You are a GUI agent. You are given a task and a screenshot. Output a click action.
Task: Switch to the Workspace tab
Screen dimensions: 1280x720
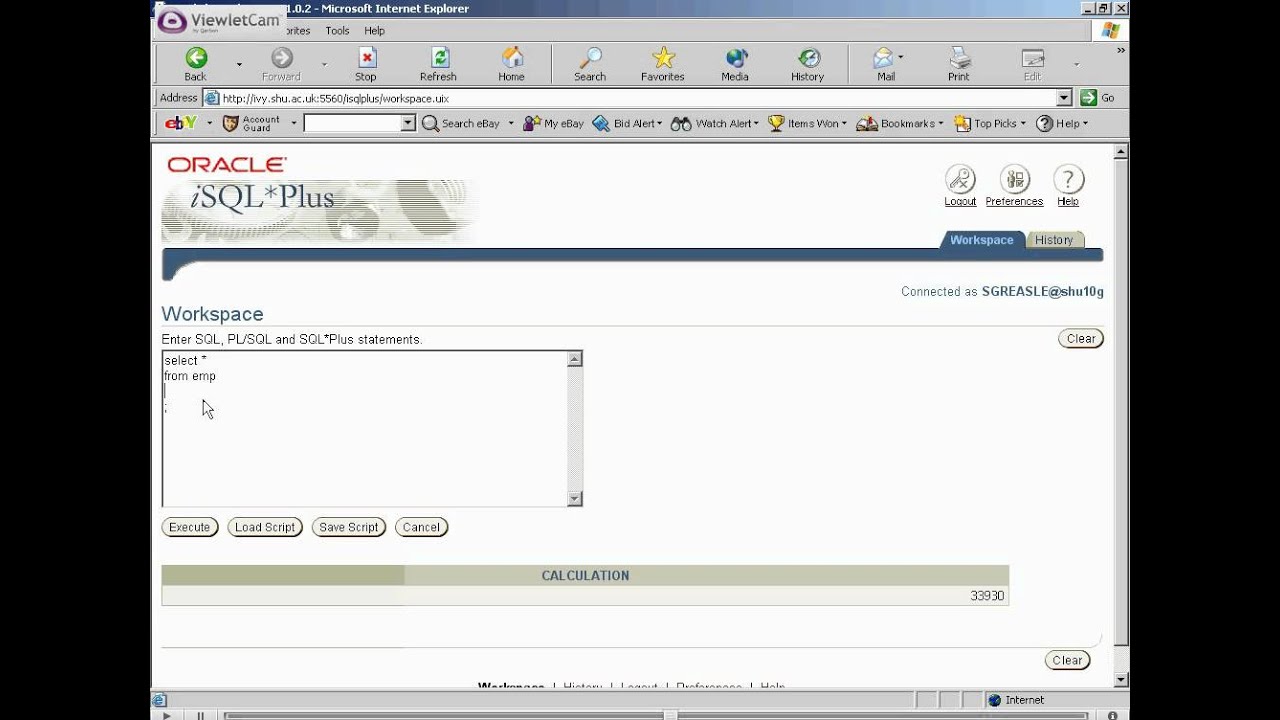[981, 240]
